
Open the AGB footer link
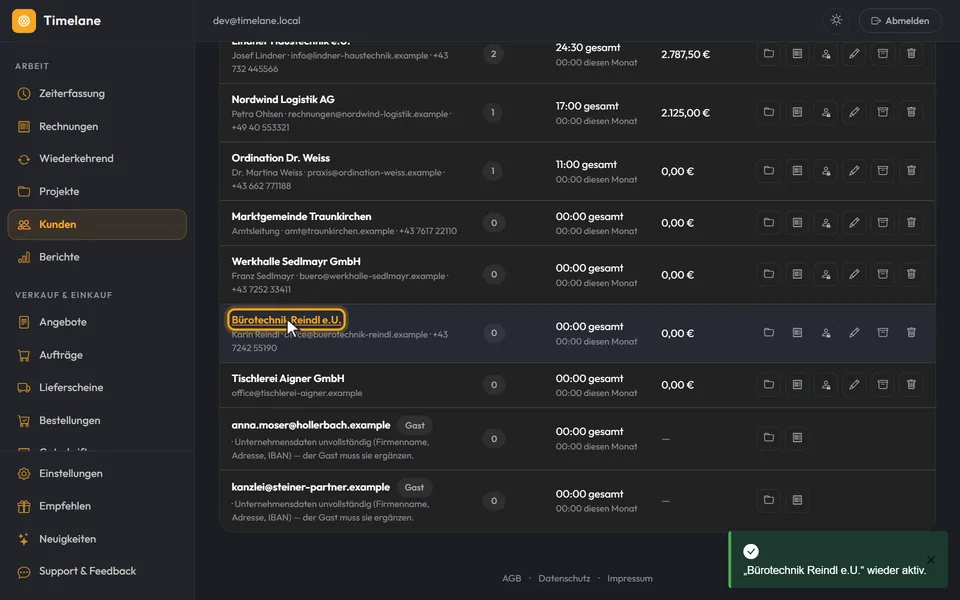(512, 579)
